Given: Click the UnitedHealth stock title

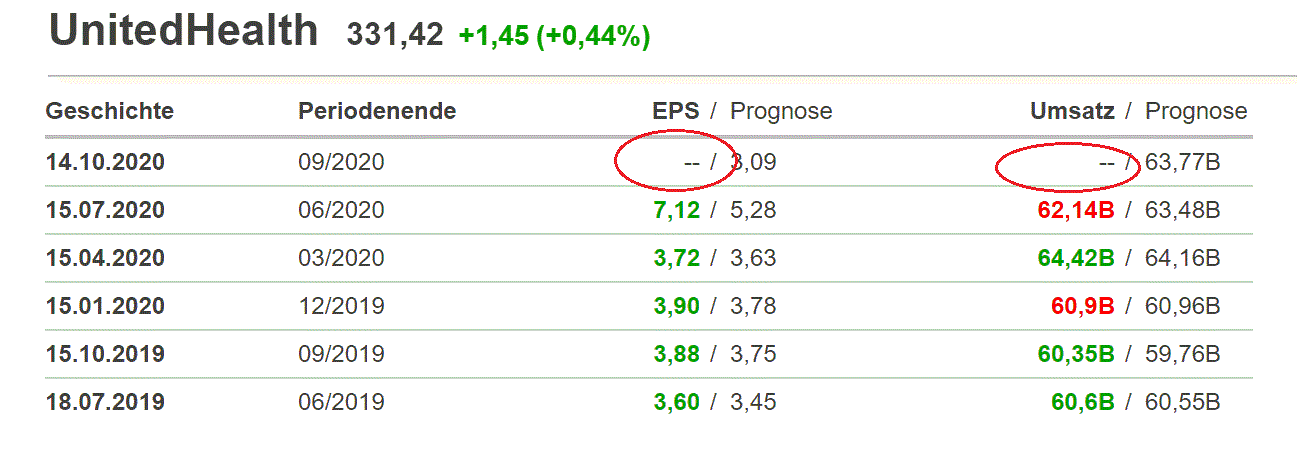Looking at the screenshot, I should 183,32.
